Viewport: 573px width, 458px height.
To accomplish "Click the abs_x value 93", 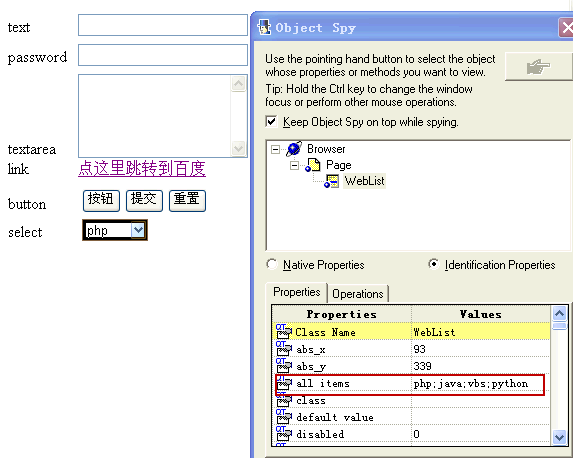I will pos(420,349).
